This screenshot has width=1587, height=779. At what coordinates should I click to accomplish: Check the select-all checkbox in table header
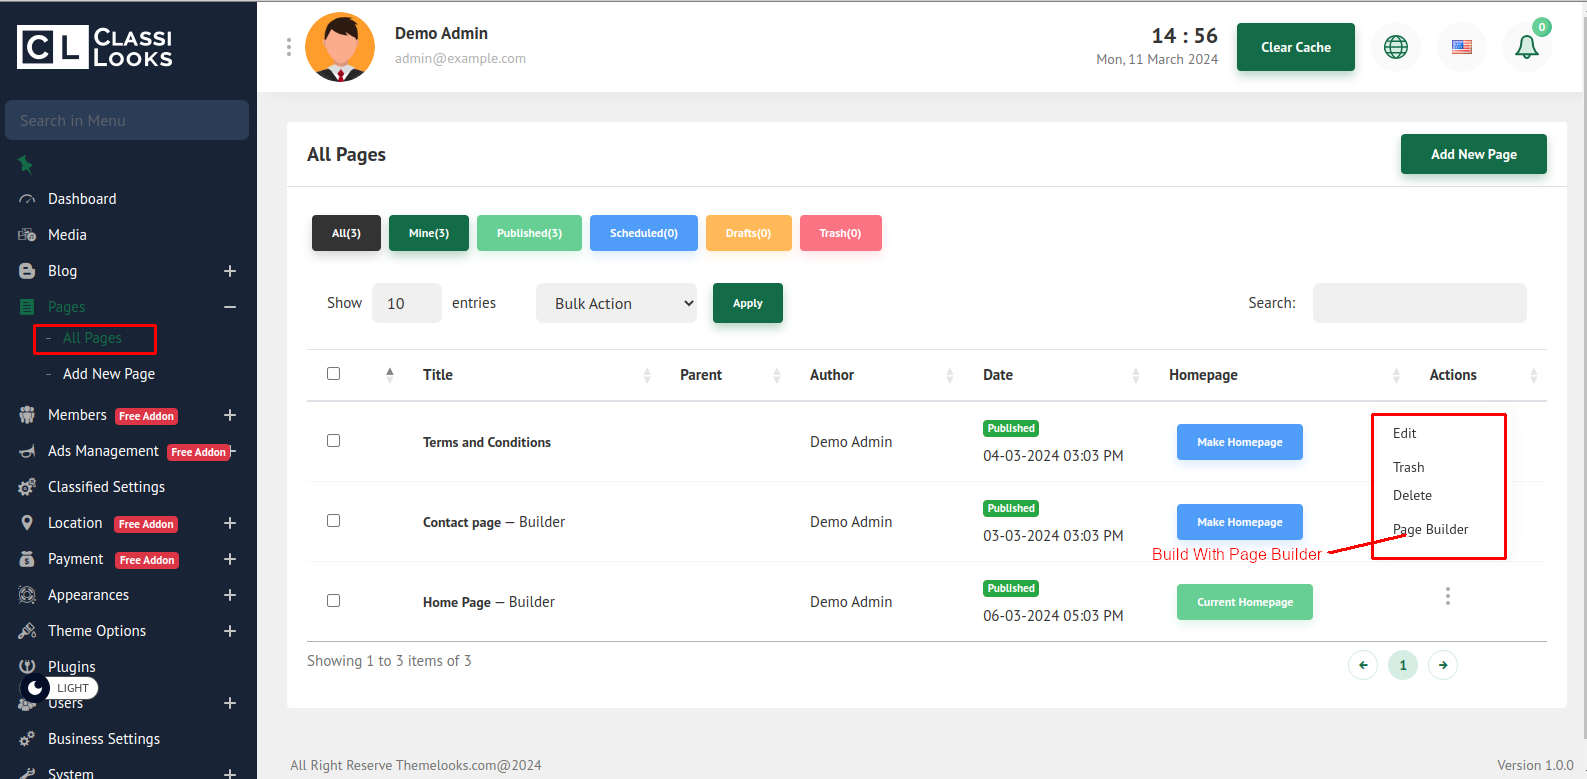pos(334,374)
